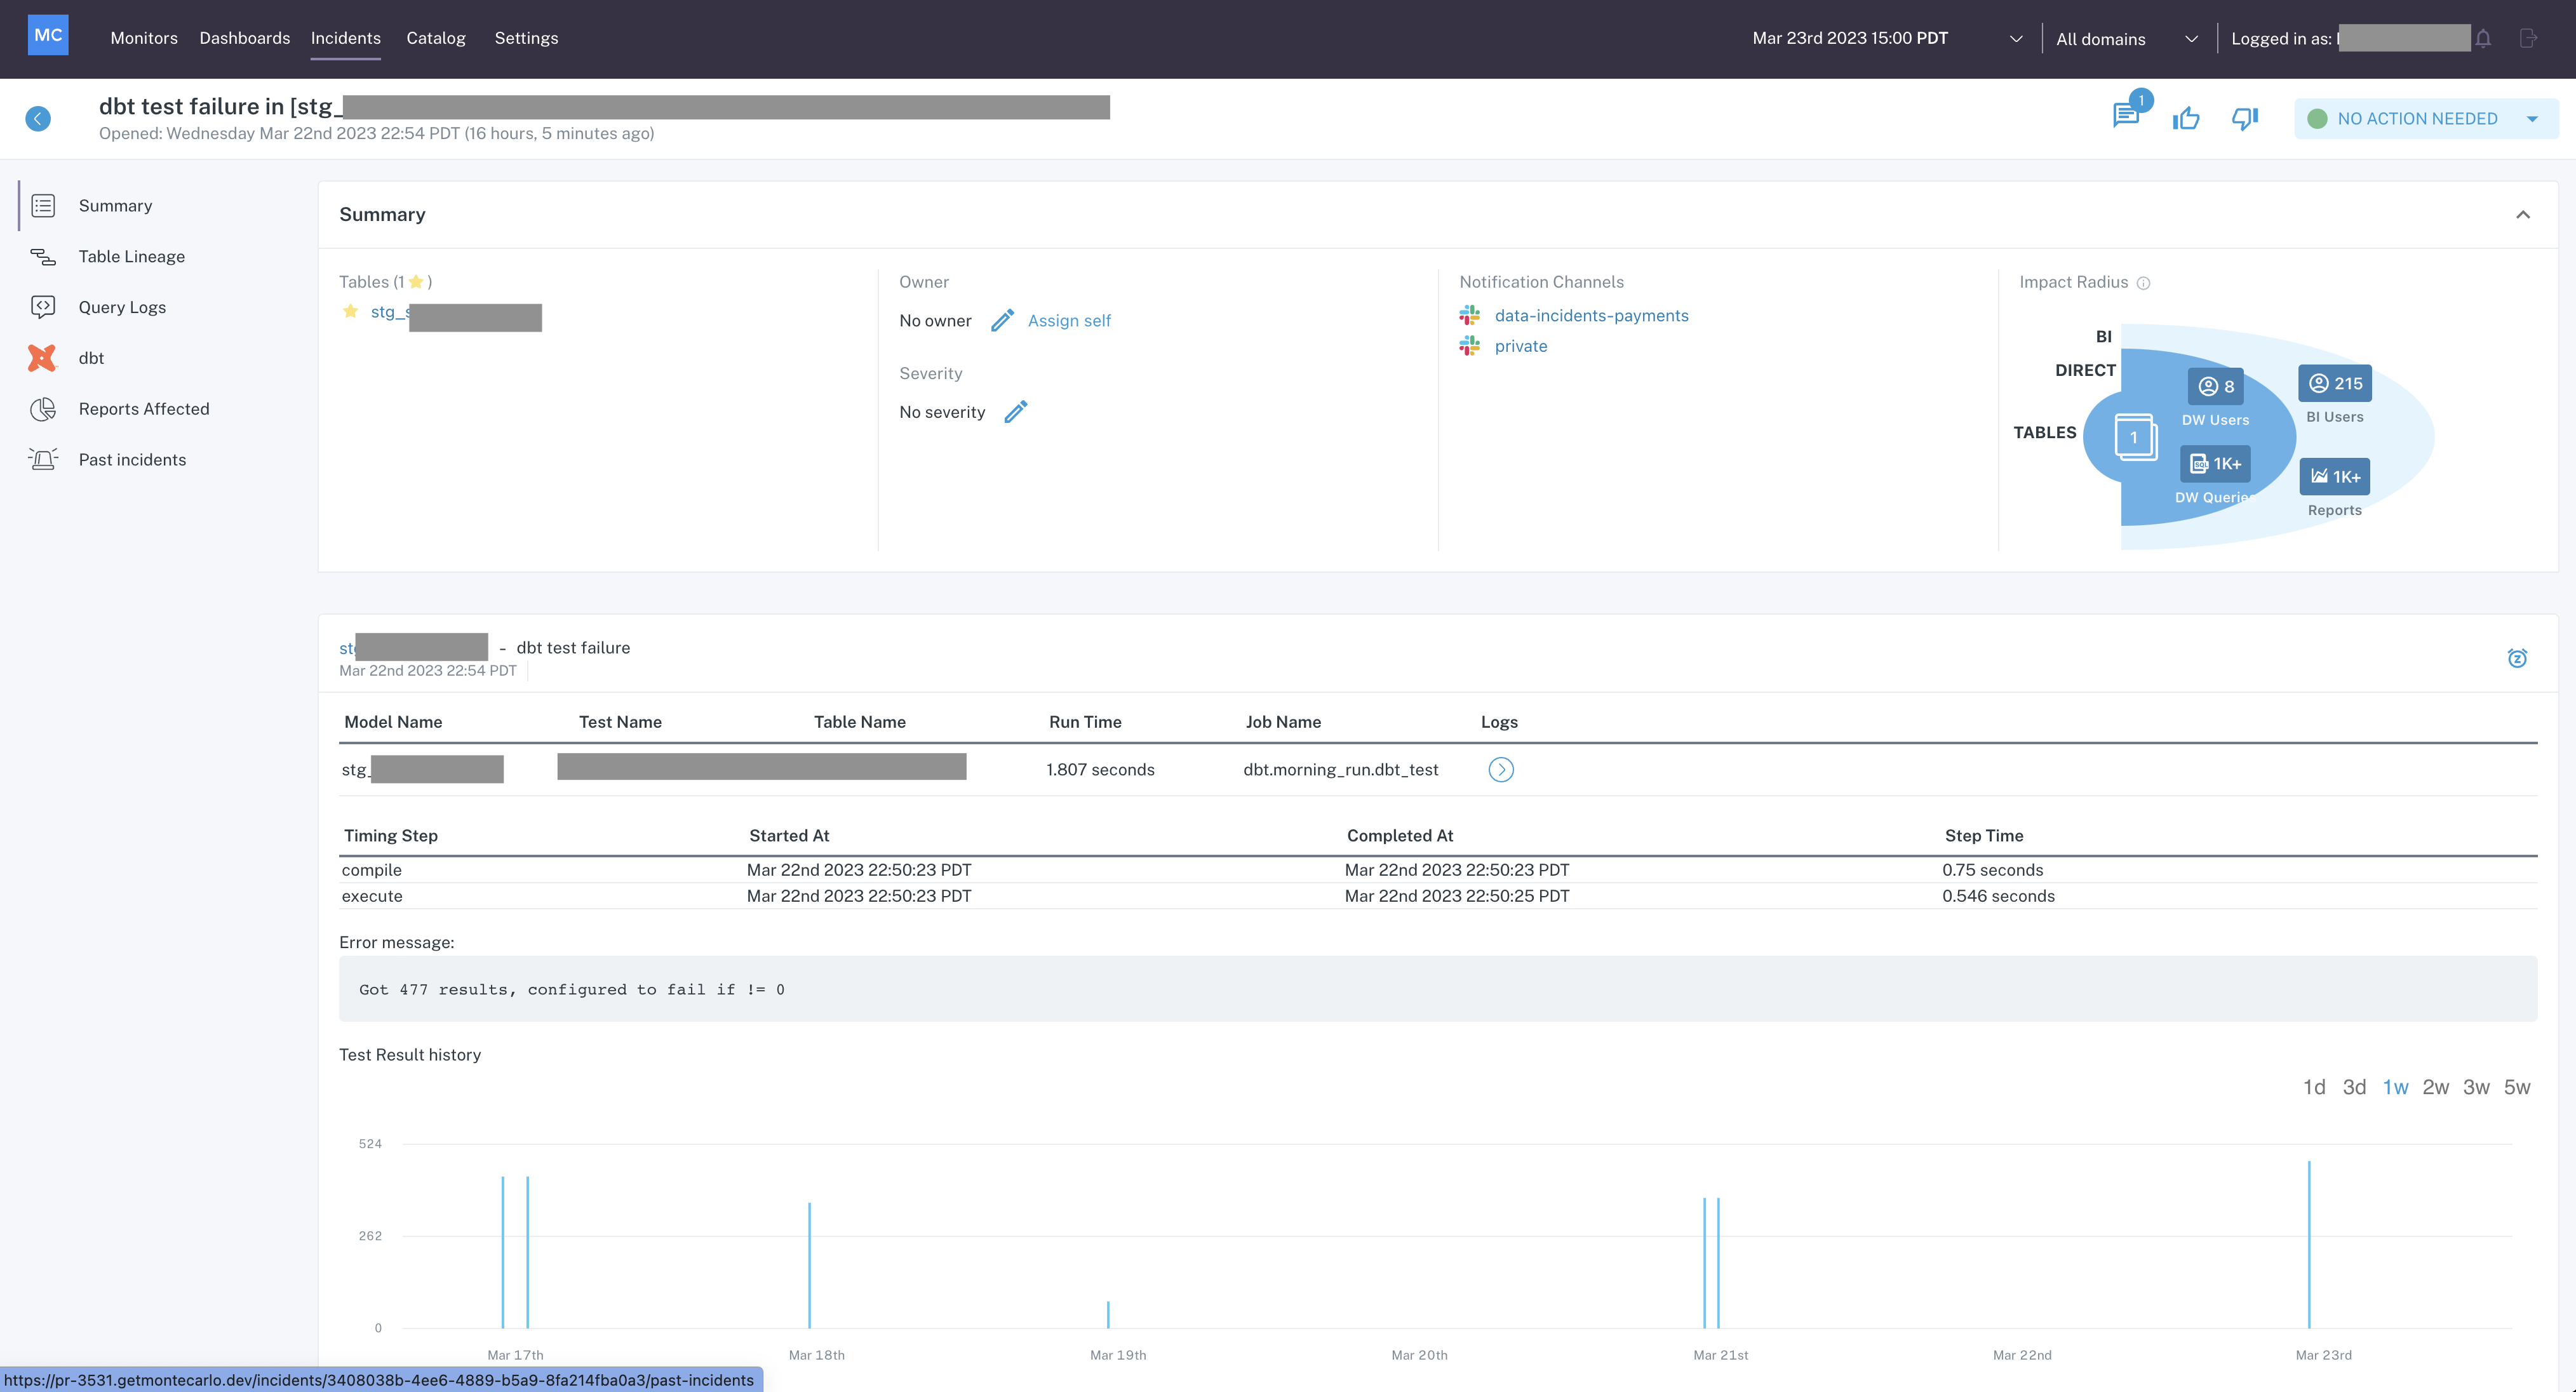The height and width of the screenshot is (1392, 2576).
Task: Edit the severity with the pencil icon
Action: point(1016,412)
